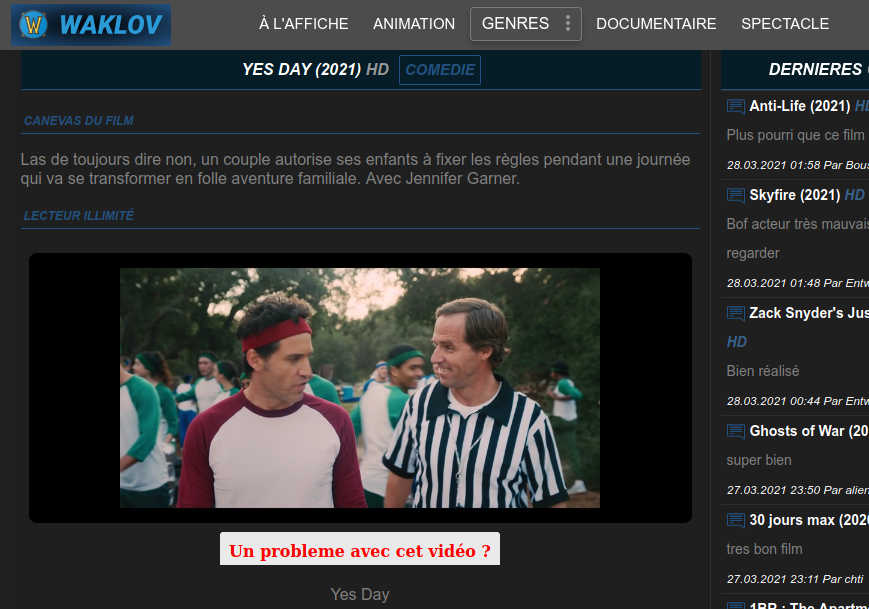Viewport: 869px width, 609px height.
Task: Click comment icon beside Anti-Life (2021)
Action: 736,106
